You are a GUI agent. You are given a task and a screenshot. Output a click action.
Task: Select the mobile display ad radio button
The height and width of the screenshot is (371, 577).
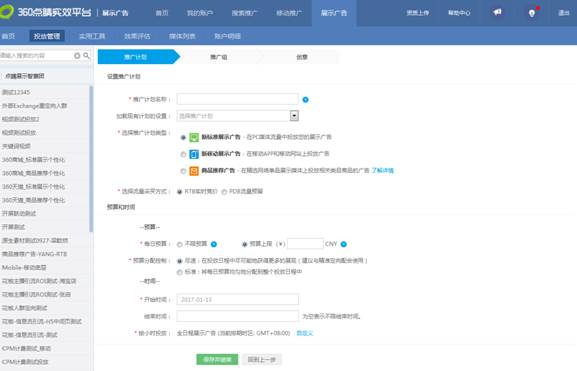(x=183, y=154)
